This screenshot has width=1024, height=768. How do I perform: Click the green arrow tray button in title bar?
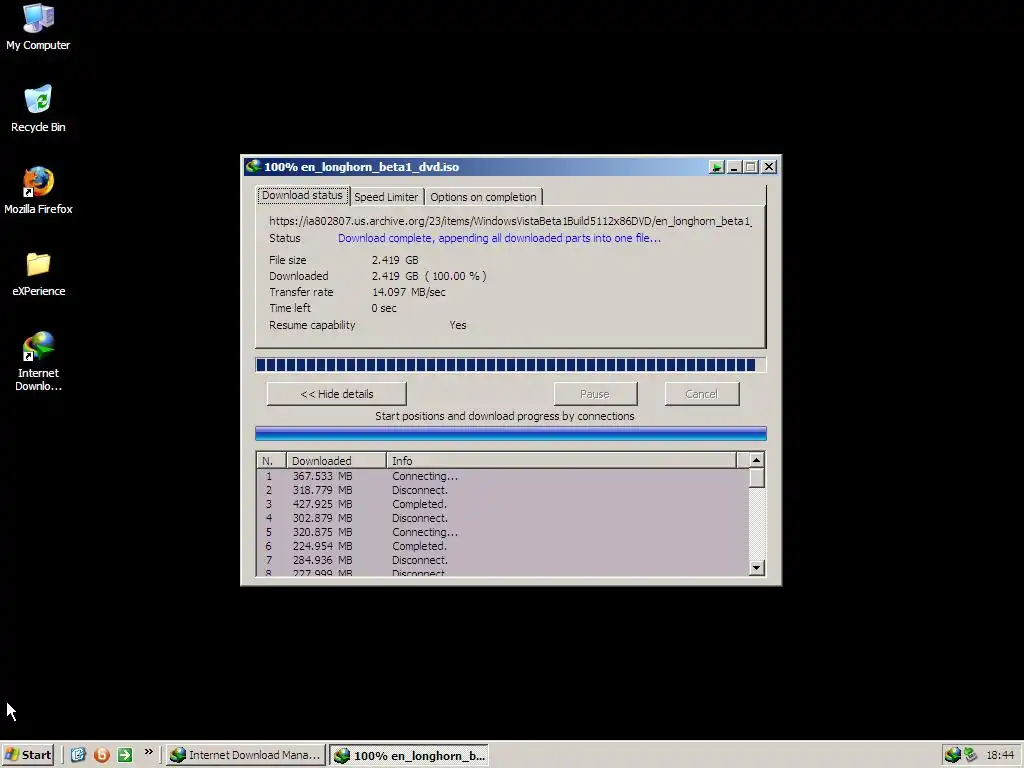(x=716, y=167)
